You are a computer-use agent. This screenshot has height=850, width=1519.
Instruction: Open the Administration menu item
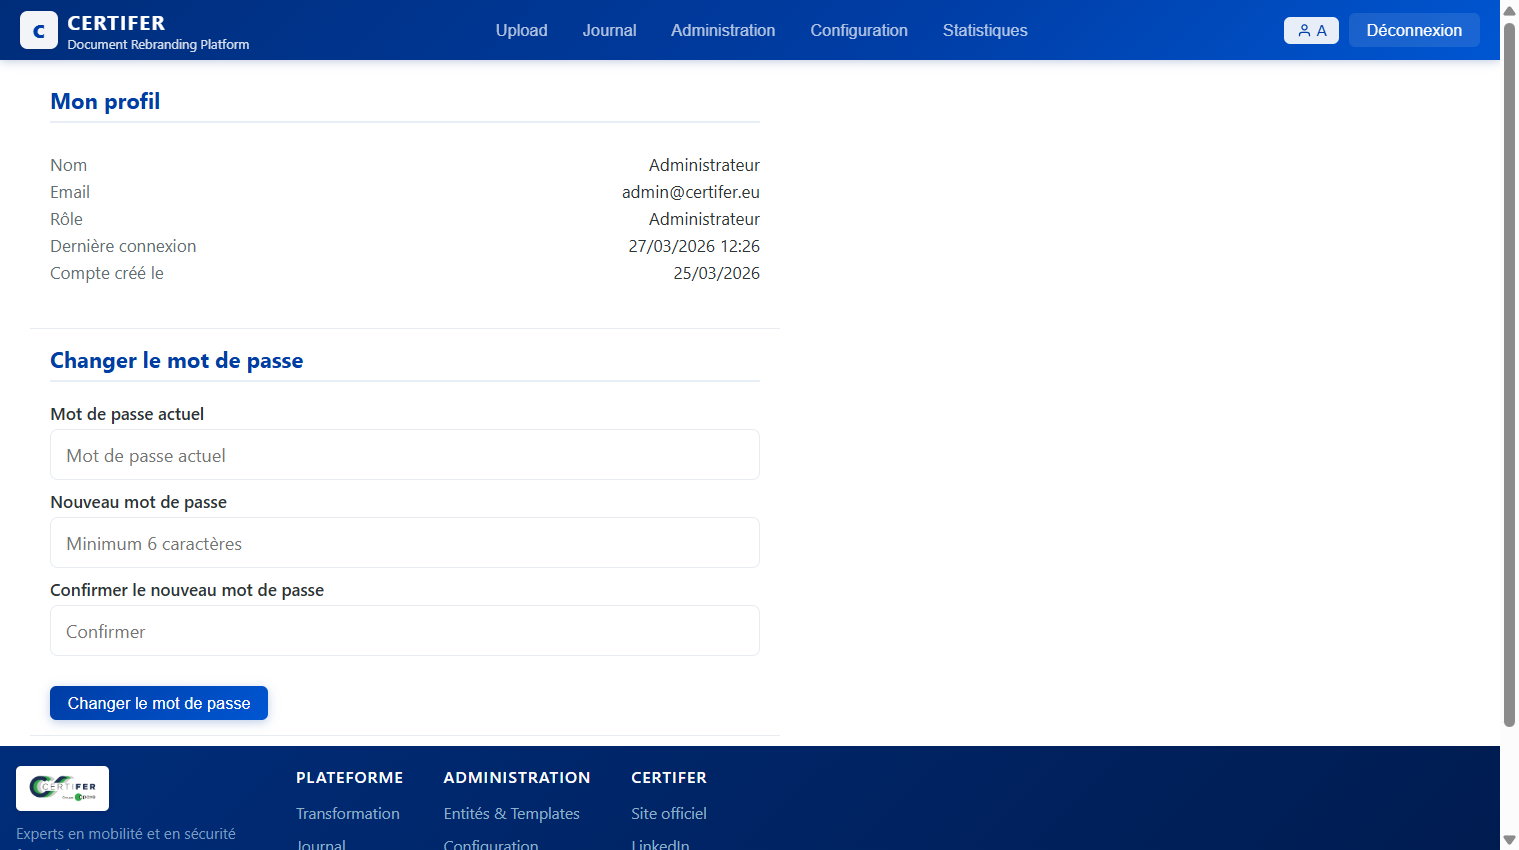coord(722,30)
